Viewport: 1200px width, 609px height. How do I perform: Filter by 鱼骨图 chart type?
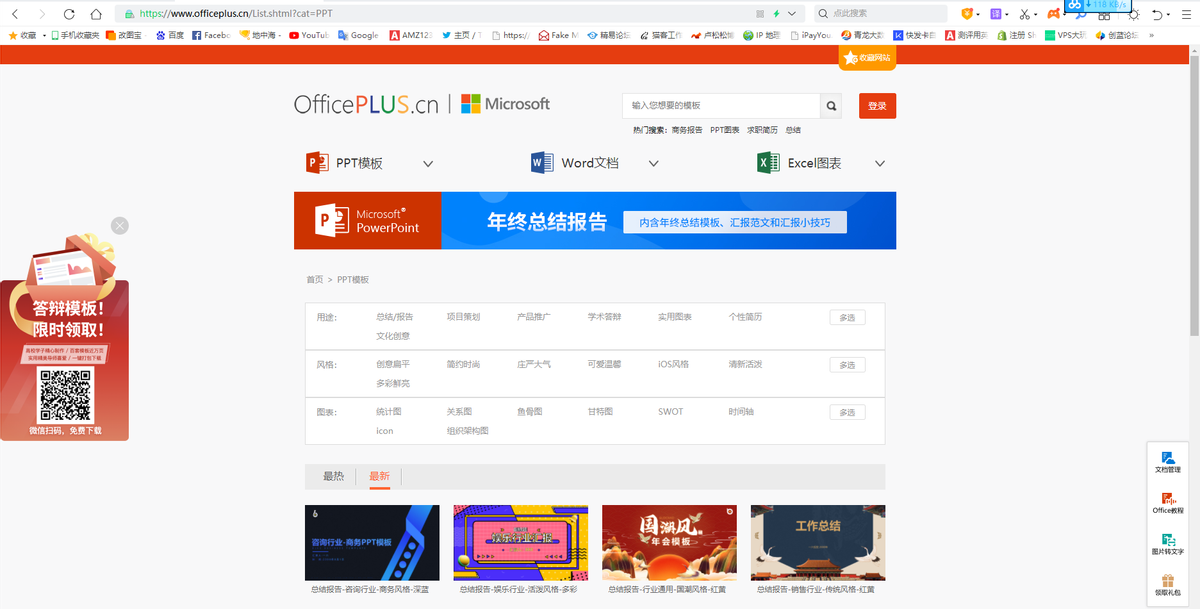[529, 412]
